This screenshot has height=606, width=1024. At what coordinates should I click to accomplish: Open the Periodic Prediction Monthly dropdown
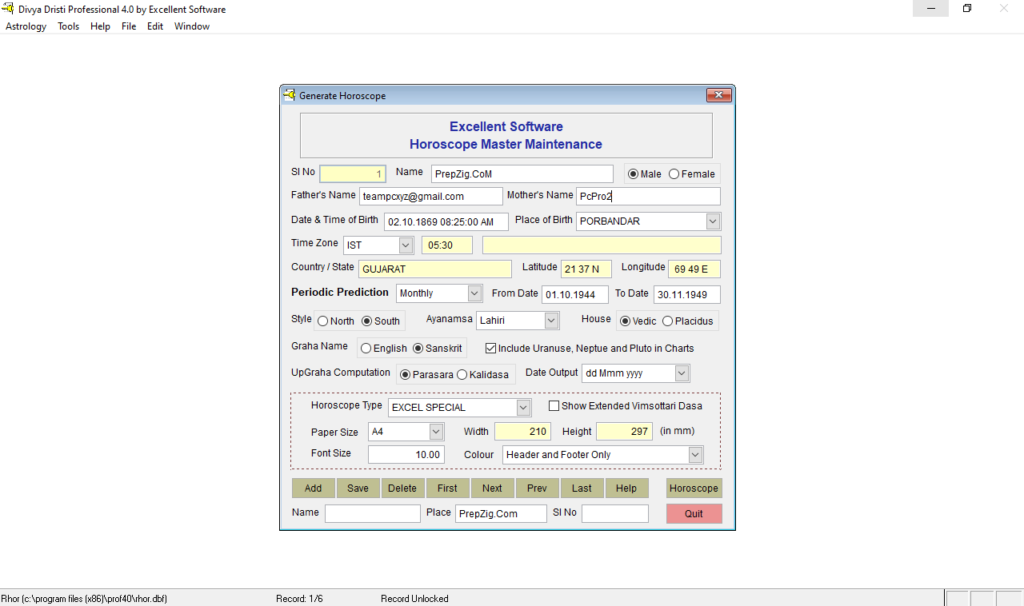(475, 294)
